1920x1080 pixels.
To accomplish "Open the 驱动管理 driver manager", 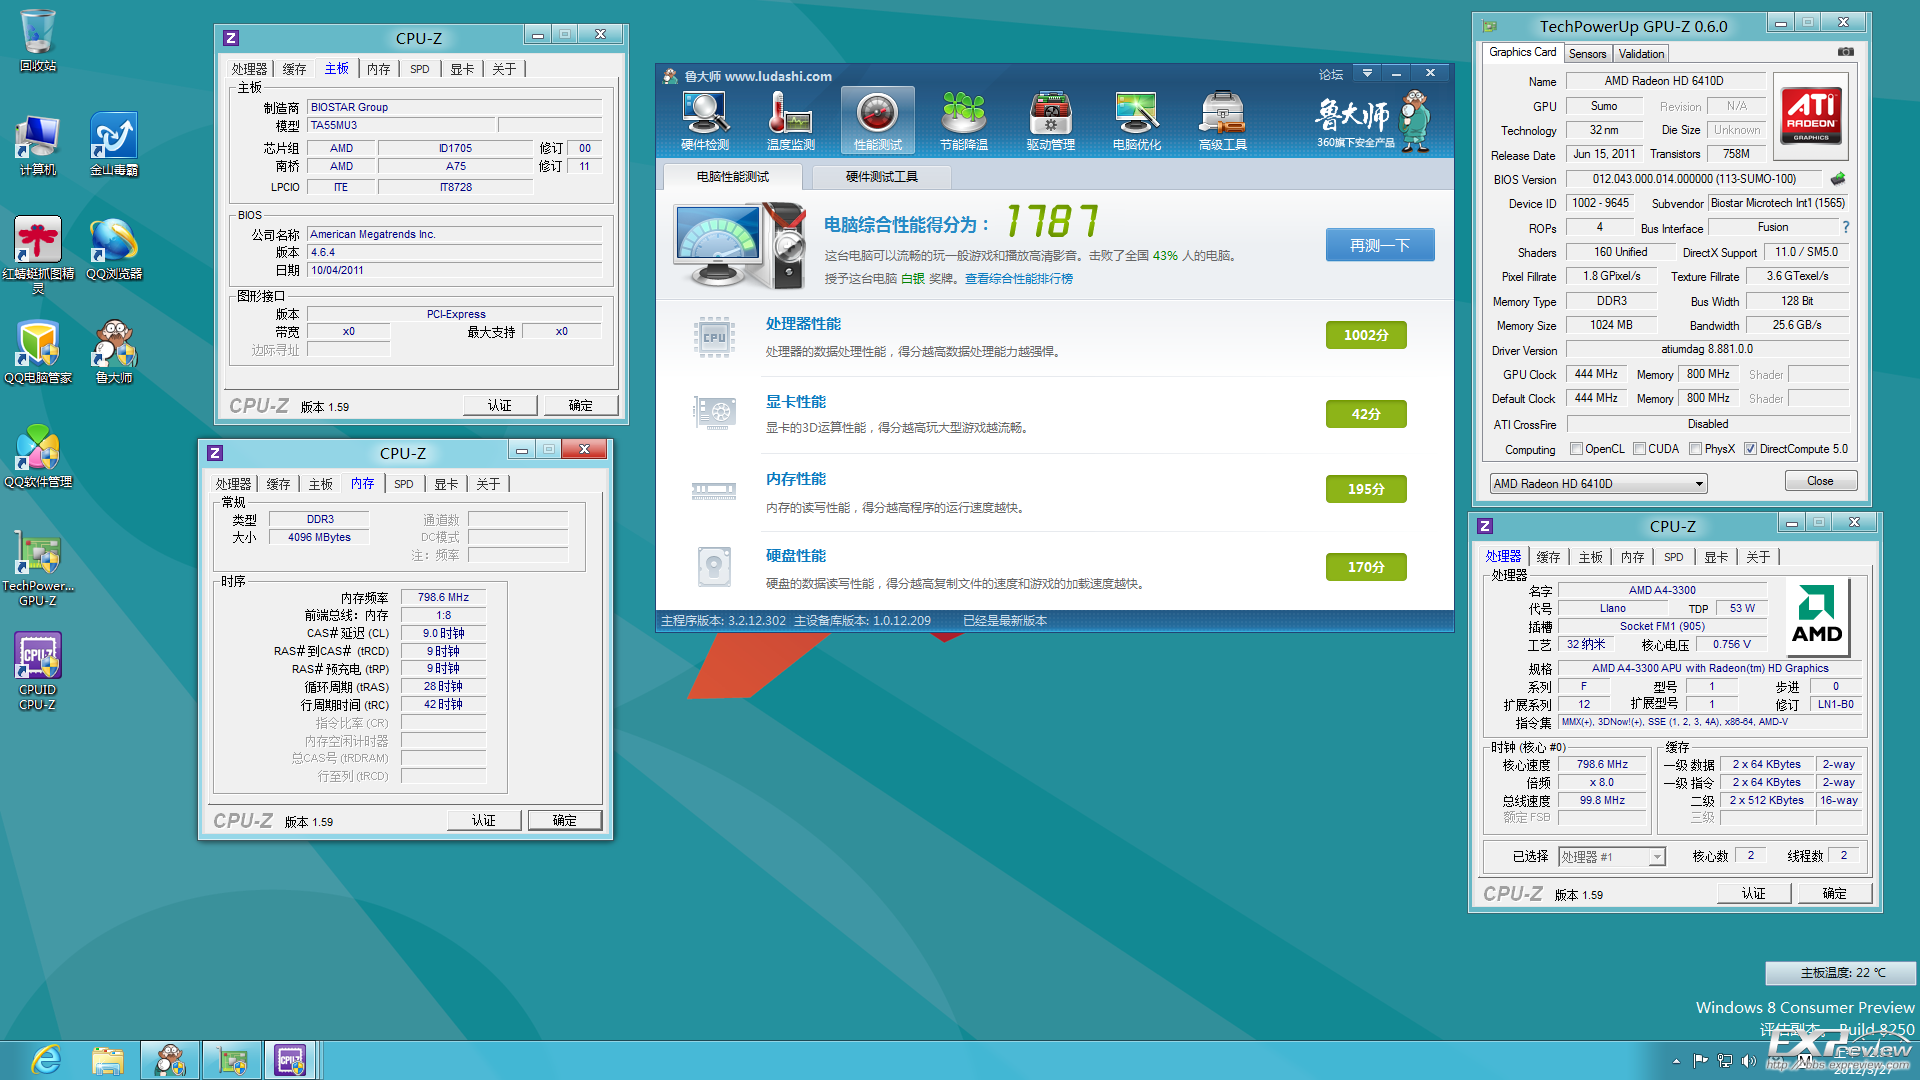I will tap(1051, 120).
